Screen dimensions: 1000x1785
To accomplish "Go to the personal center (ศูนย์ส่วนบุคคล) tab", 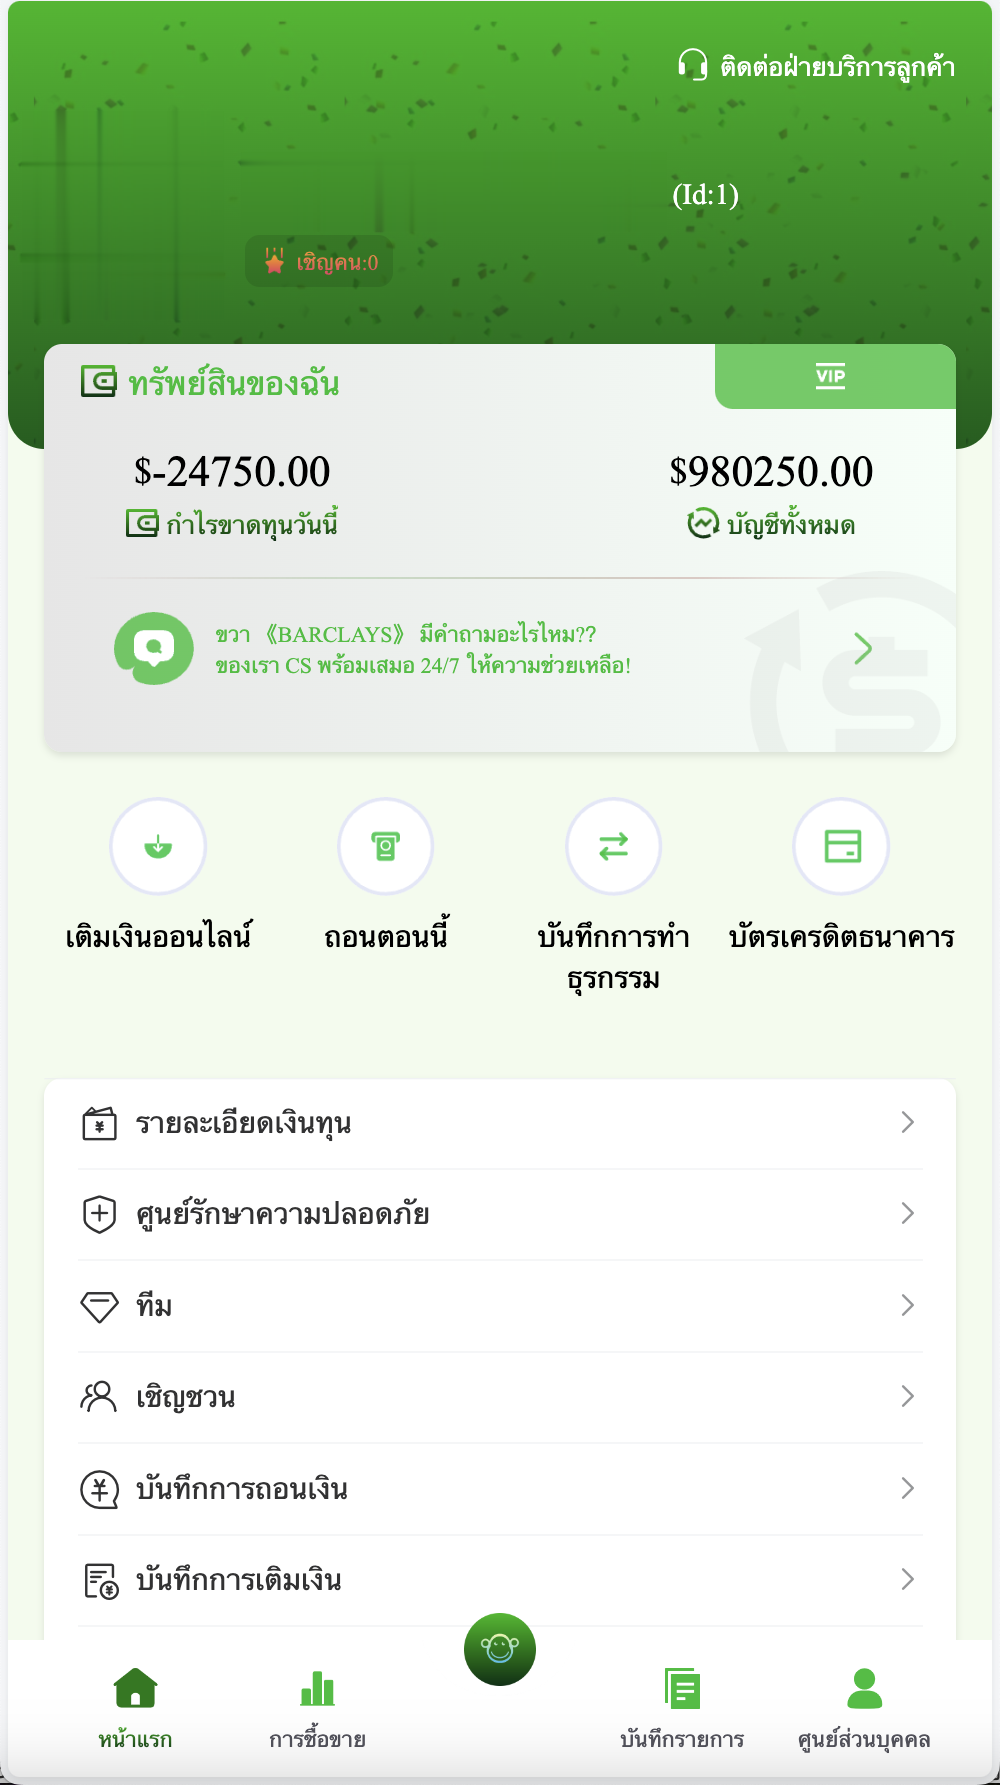I will pyautogui.click(x=864, y=1705).
